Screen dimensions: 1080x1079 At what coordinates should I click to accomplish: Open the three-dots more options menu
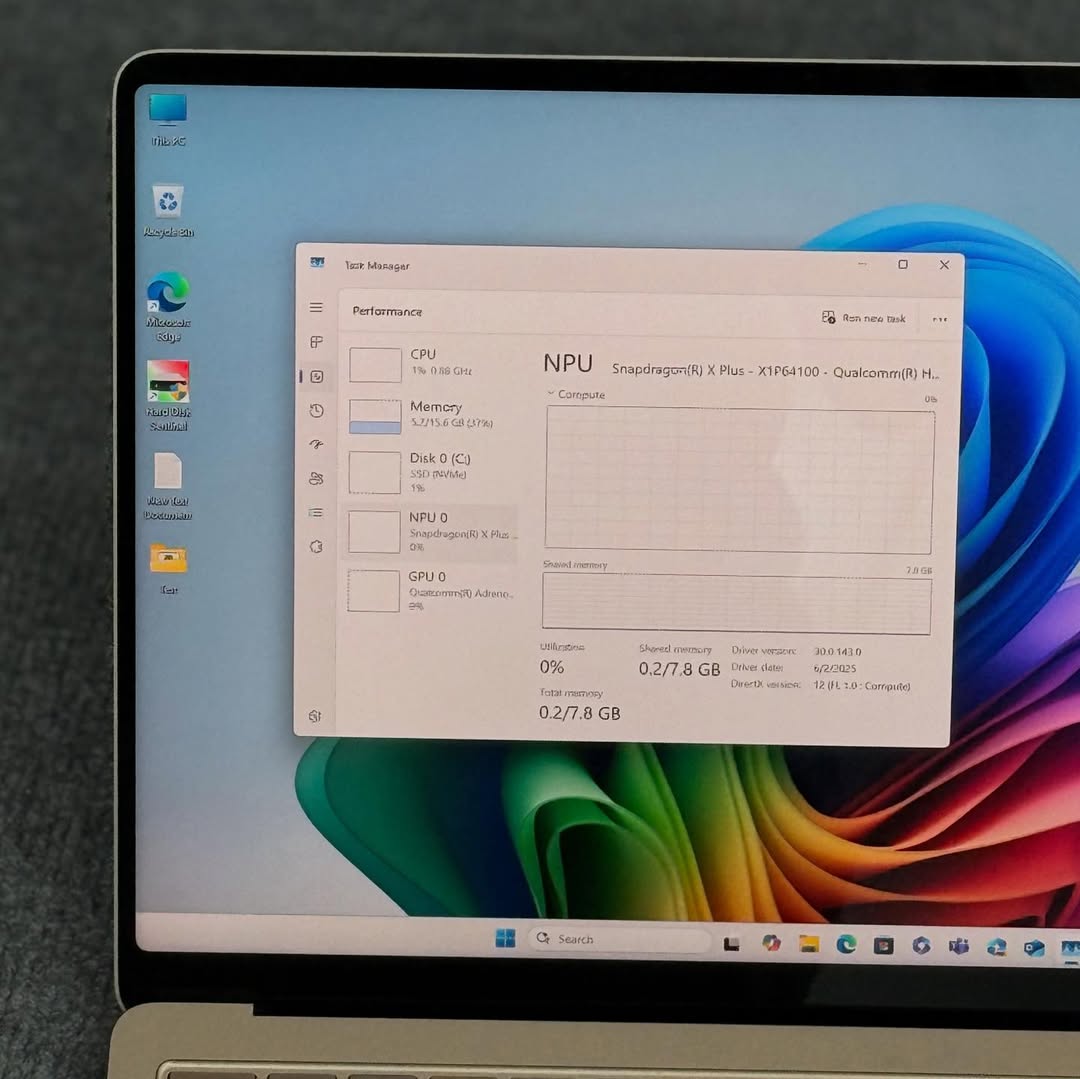coord(939,319)
